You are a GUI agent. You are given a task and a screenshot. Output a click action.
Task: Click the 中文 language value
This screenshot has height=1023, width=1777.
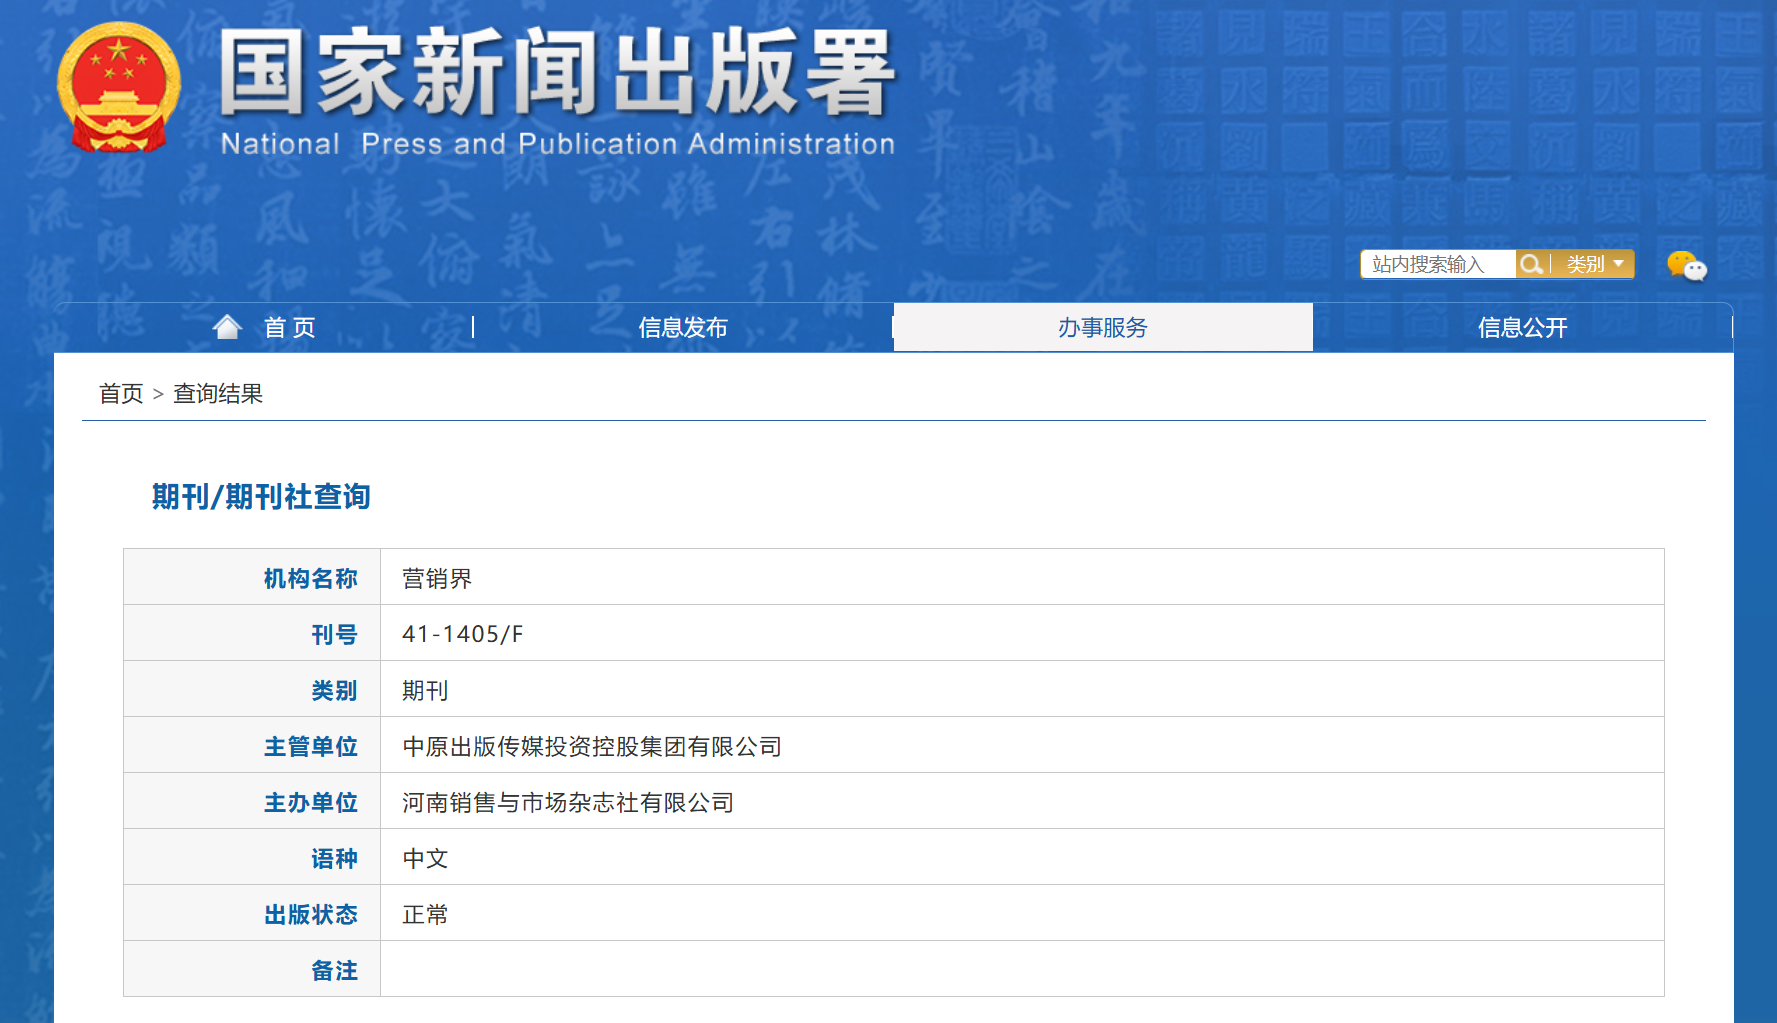[x=425, y=858]
